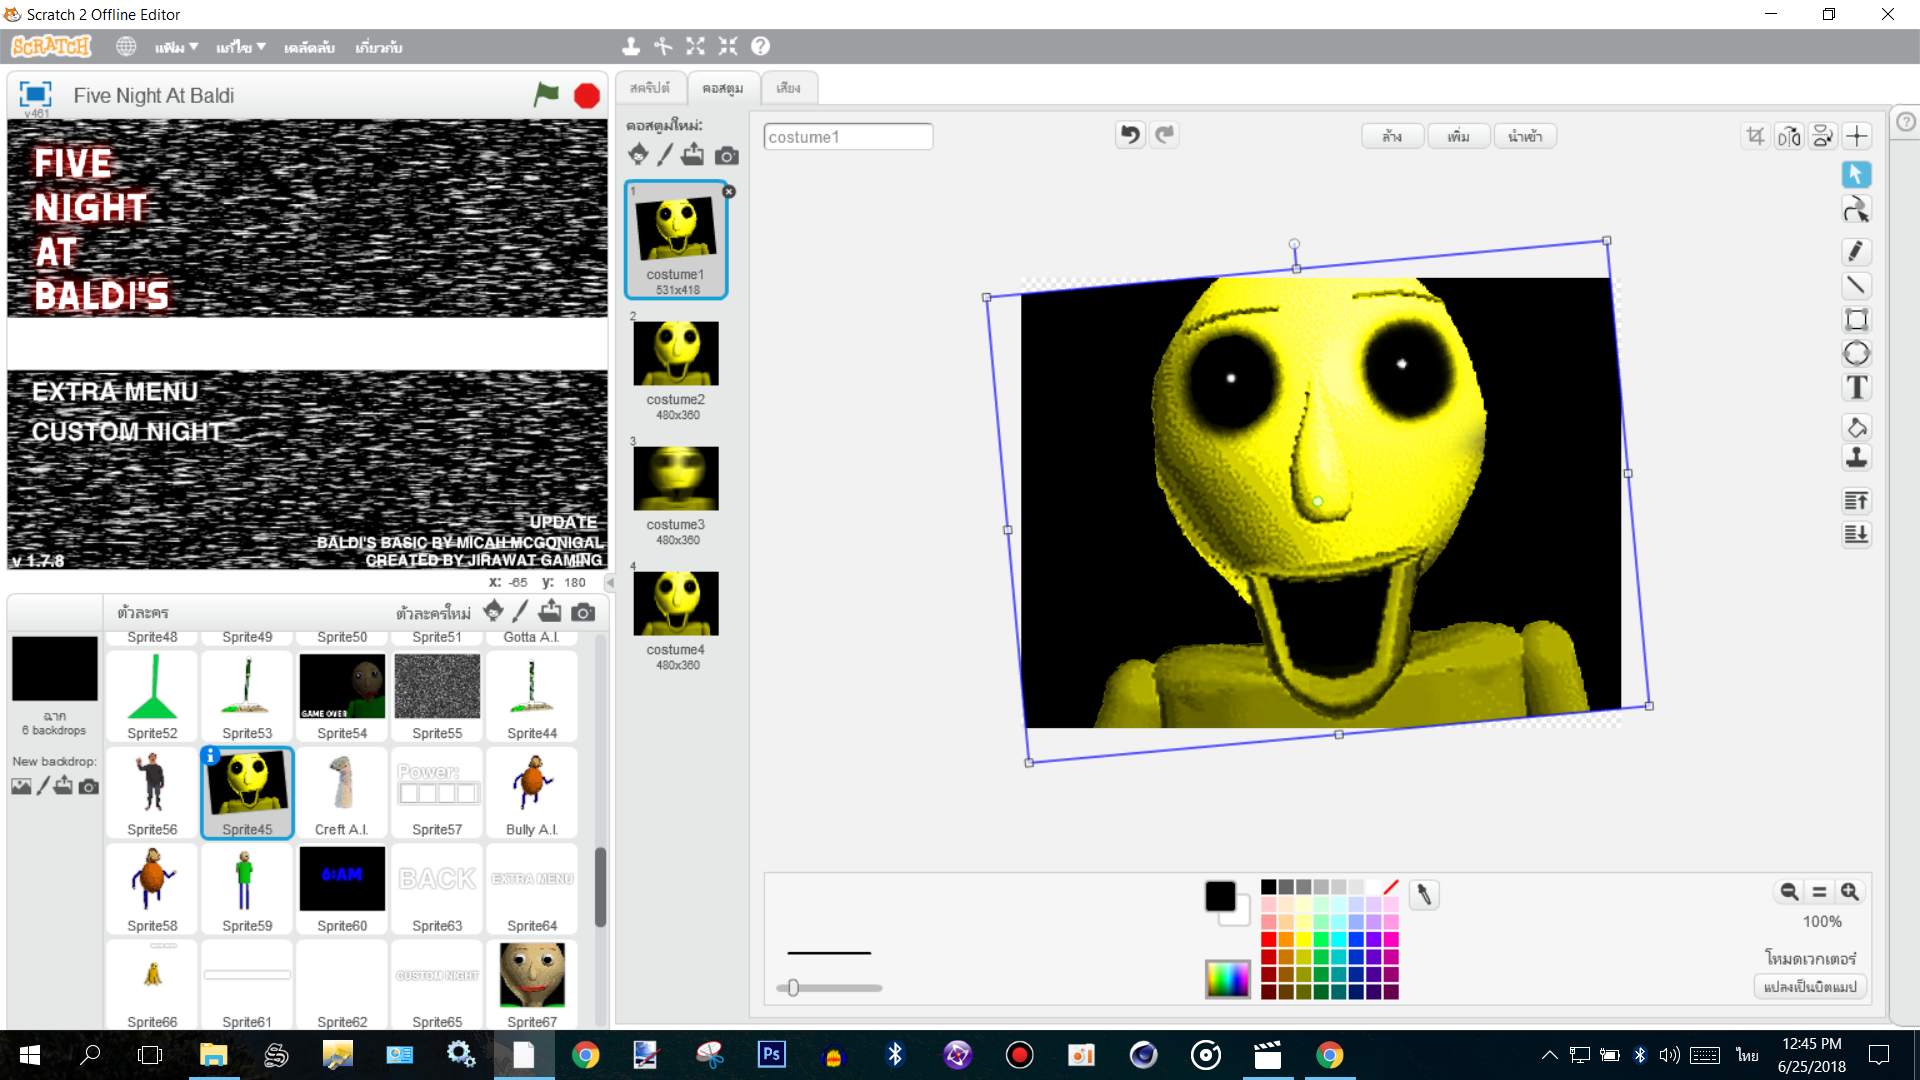
Task: Switch to the สคริปต์ (Scripts) tab
Action: click(651, 88)
